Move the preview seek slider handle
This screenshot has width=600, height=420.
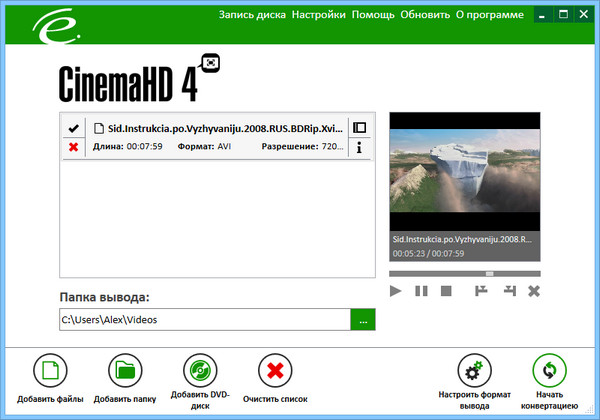pos(489,273)
